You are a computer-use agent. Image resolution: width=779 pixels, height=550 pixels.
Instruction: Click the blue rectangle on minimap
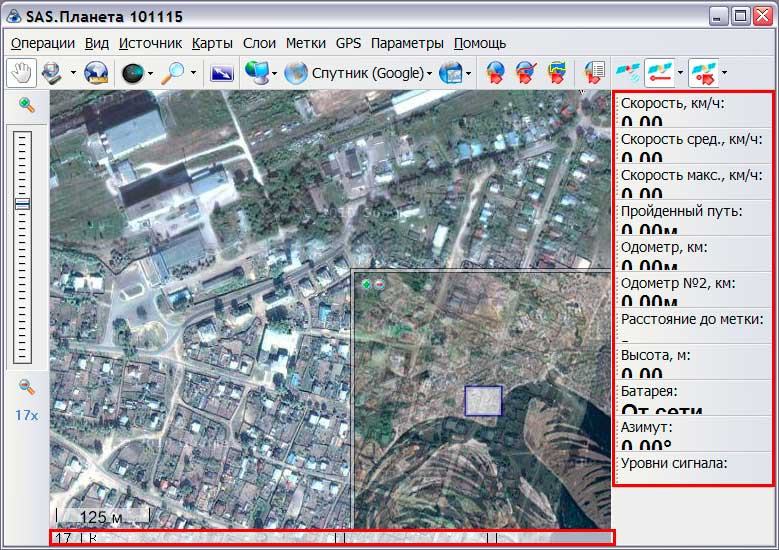point(483,400)
